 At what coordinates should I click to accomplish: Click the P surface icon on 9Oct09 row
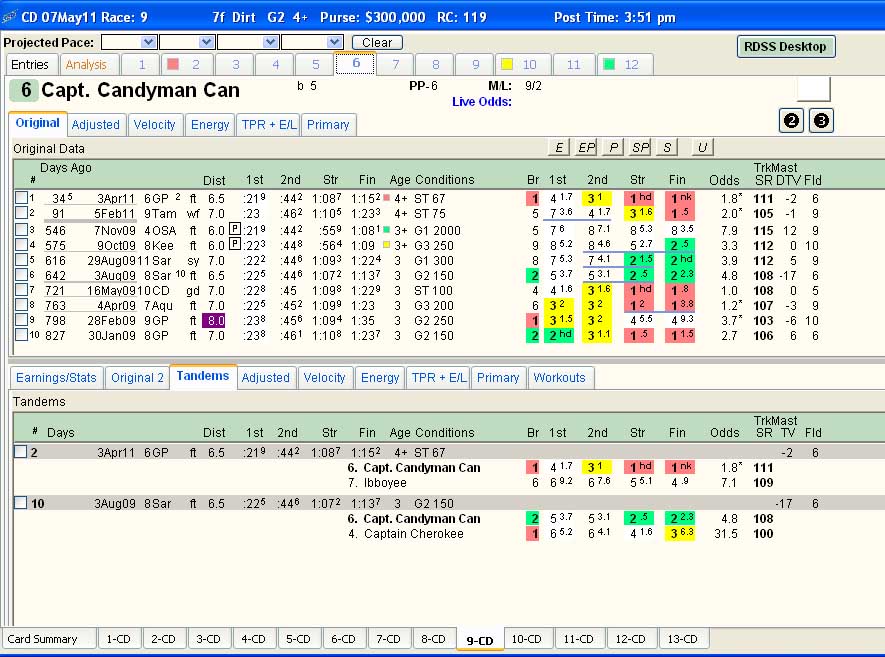tap(235, 244)
